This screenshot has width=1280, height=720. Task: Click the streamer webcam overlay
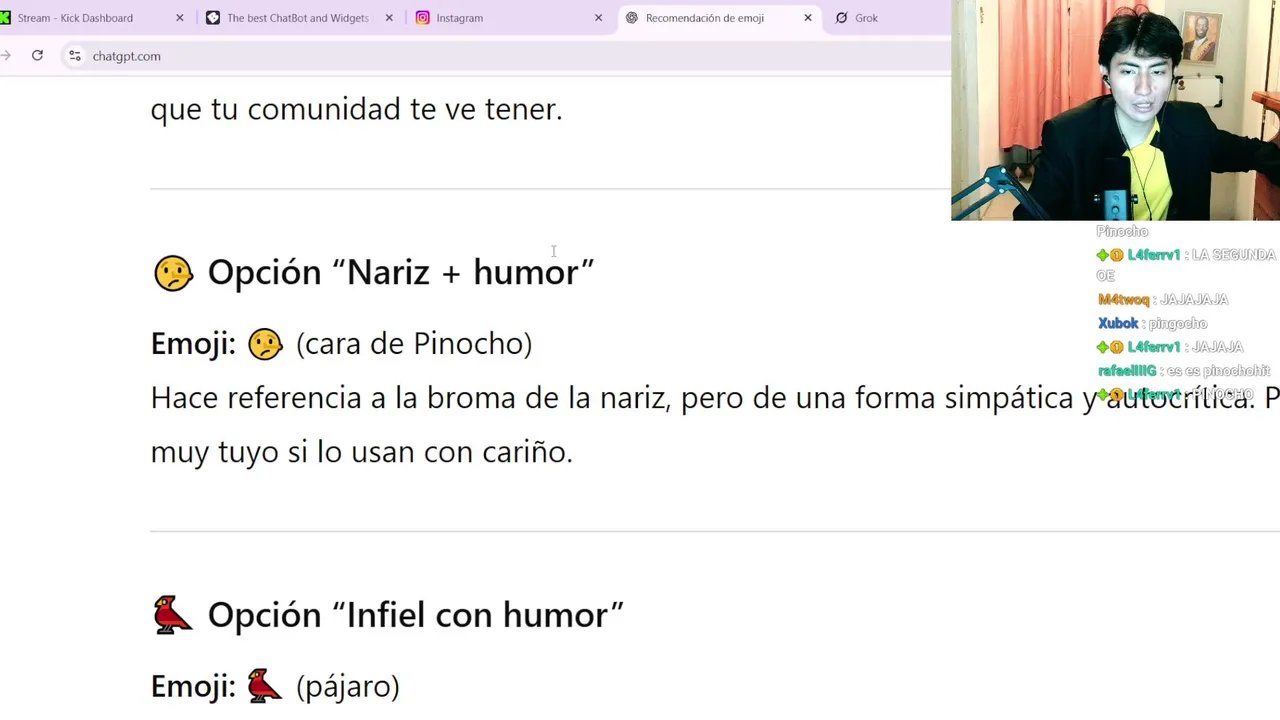click(1115, 110)
